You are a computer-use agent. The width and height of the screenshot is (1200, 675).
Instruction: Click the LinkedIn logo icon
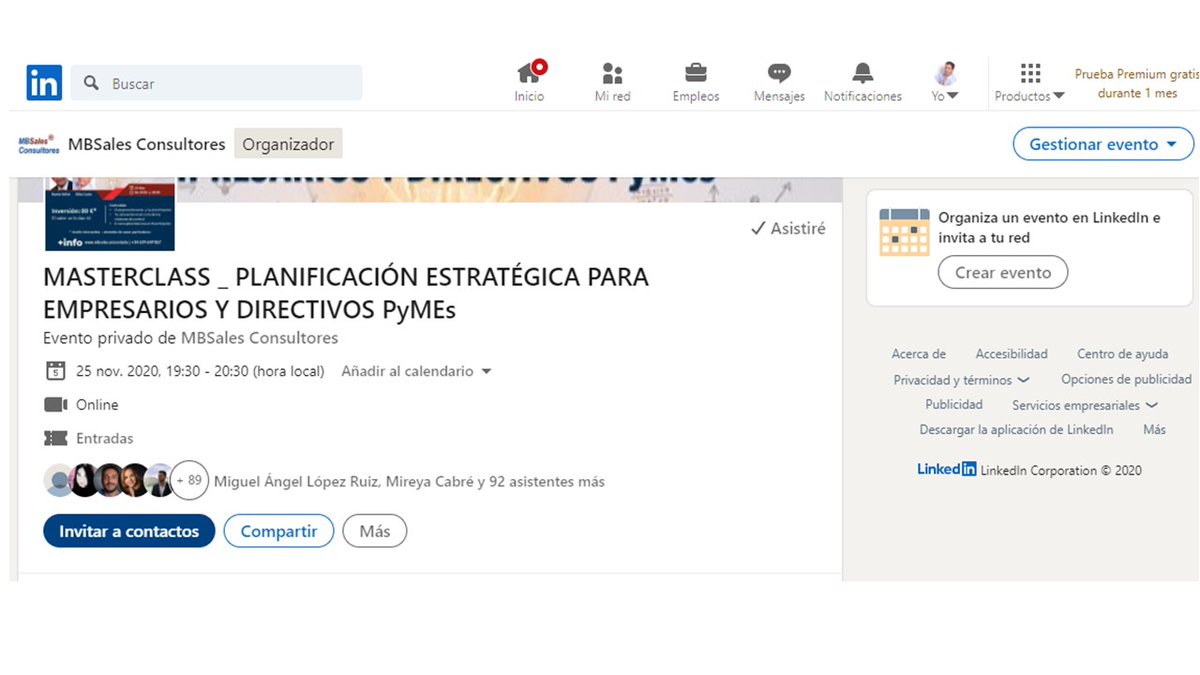tap(44, 83)
